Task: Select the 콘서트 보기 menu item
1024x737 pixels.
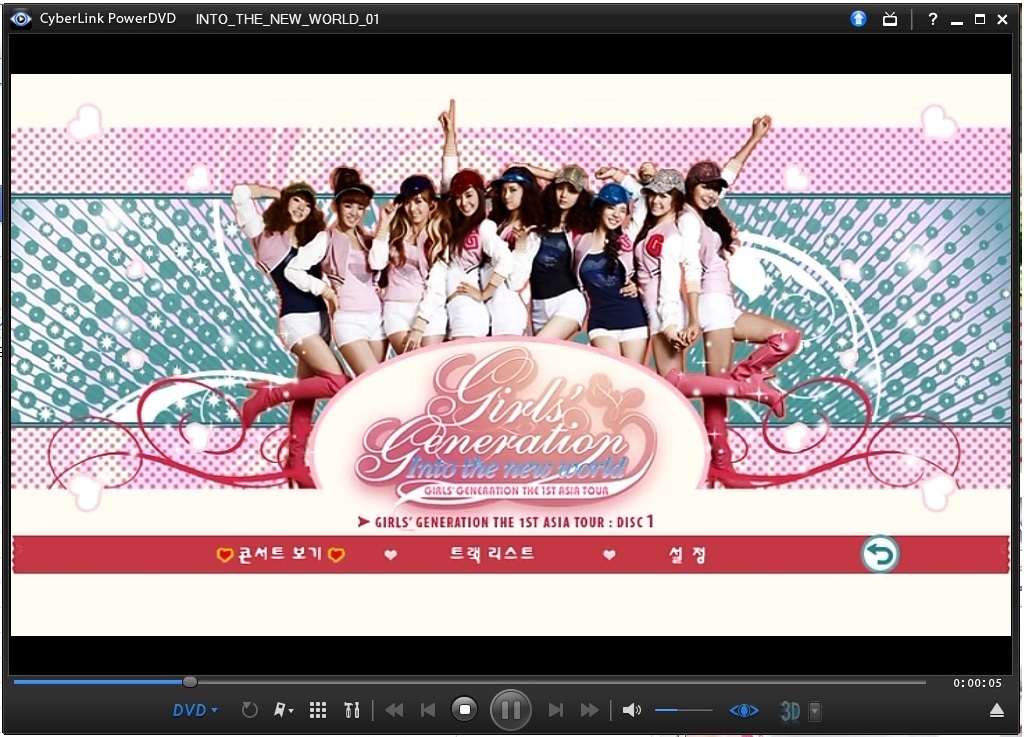Action: tap(280, 554)
